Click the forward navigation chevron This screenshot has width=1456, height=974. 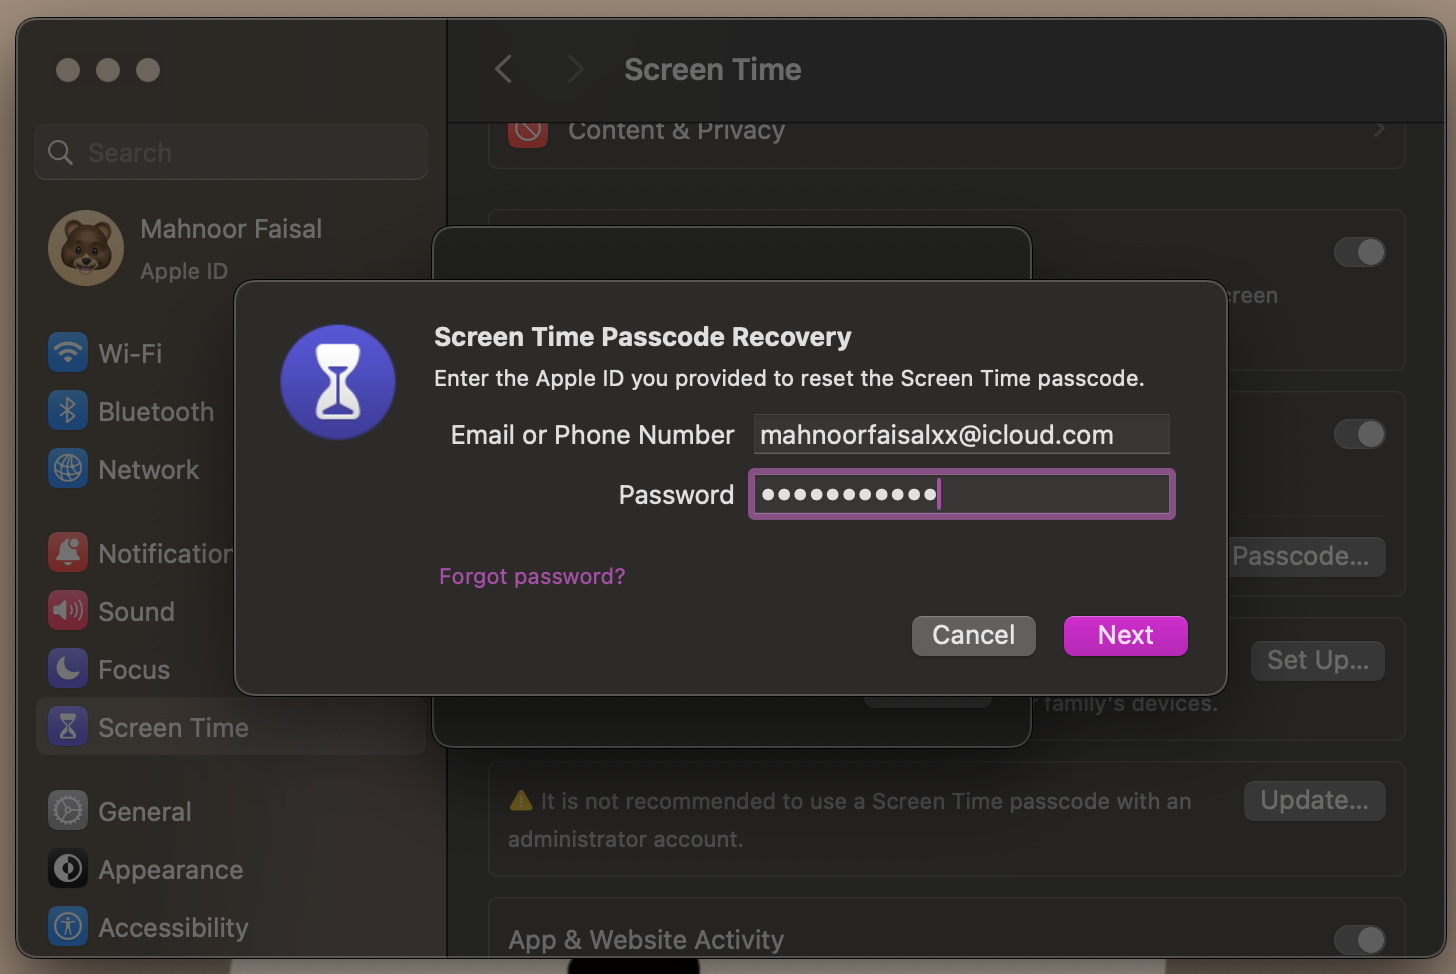point(575,69)
